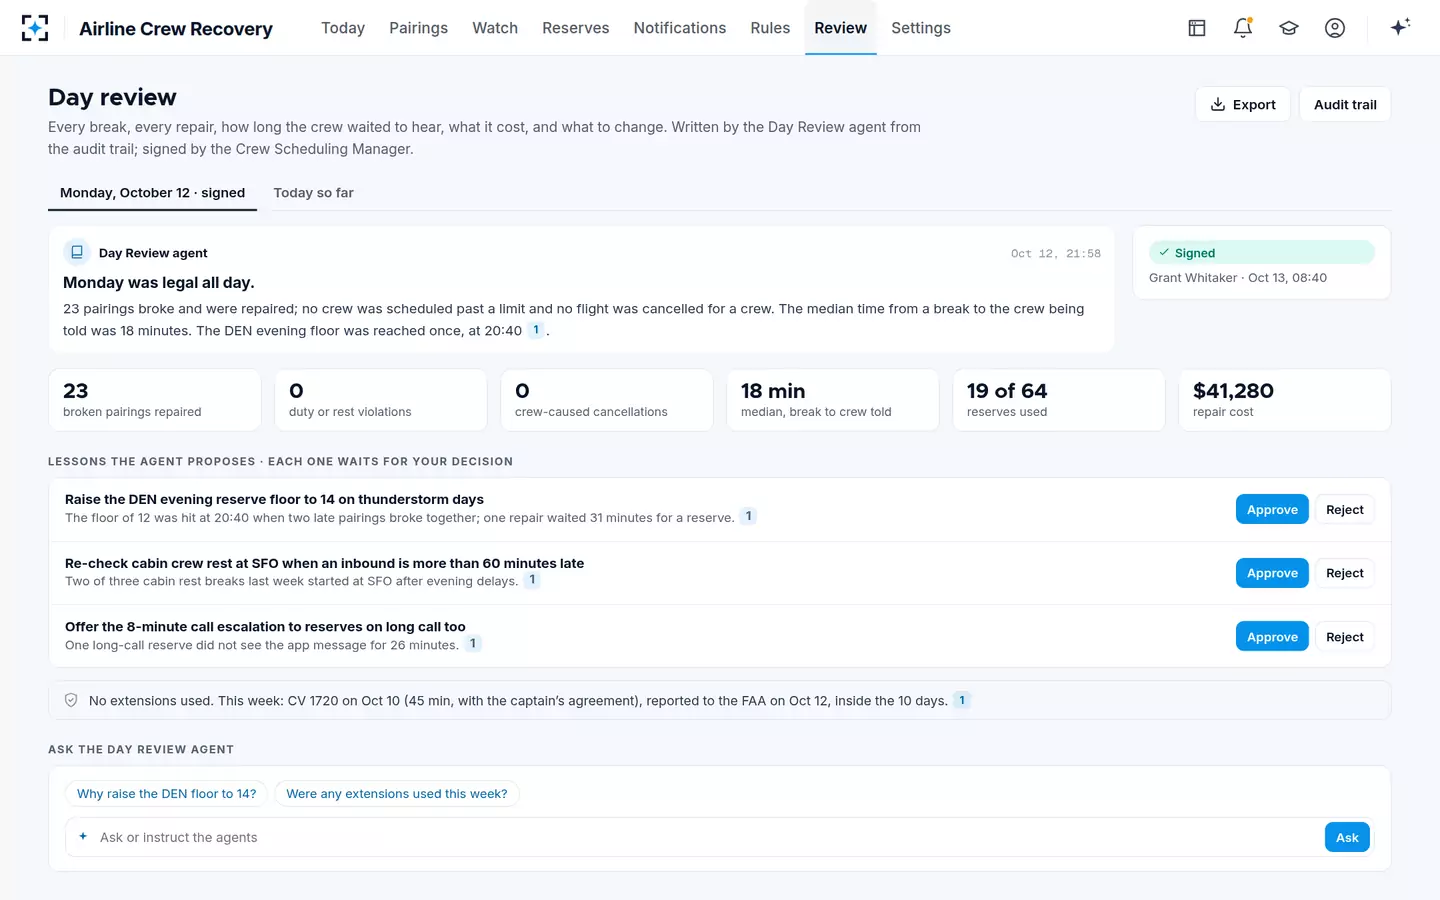This screenshot has height=900, width=1440.
Task: Open citation 1 on the call escalation lesson
Action: pyautogui.click(x=473, y=644)
